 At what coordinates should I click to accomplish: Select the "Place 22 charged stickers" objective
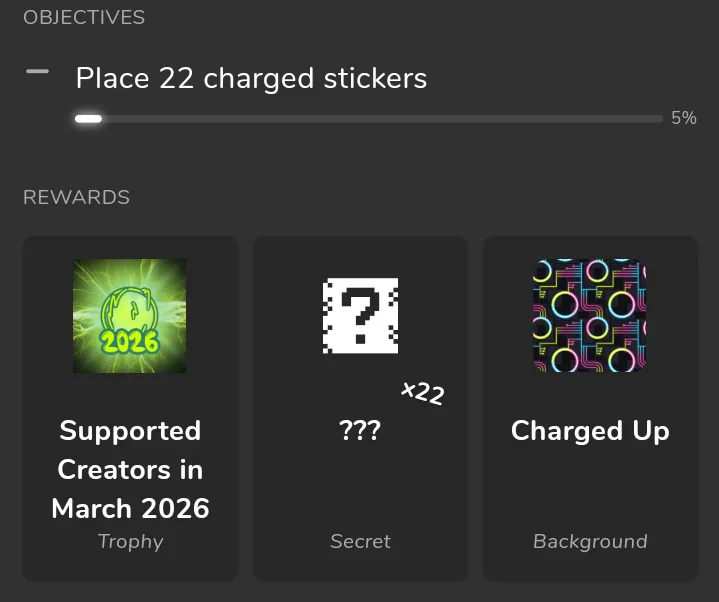pos(251,78)
